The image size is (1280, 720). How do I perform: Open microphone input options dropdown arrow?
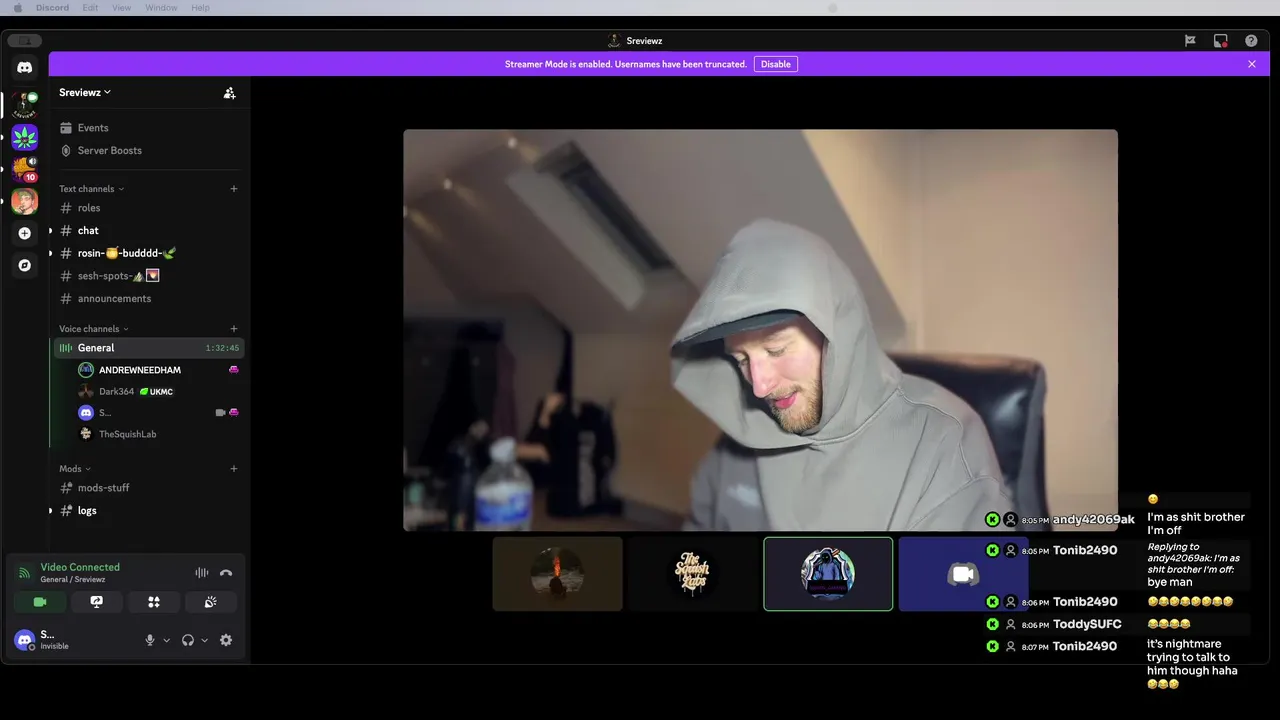click(167, 640)
